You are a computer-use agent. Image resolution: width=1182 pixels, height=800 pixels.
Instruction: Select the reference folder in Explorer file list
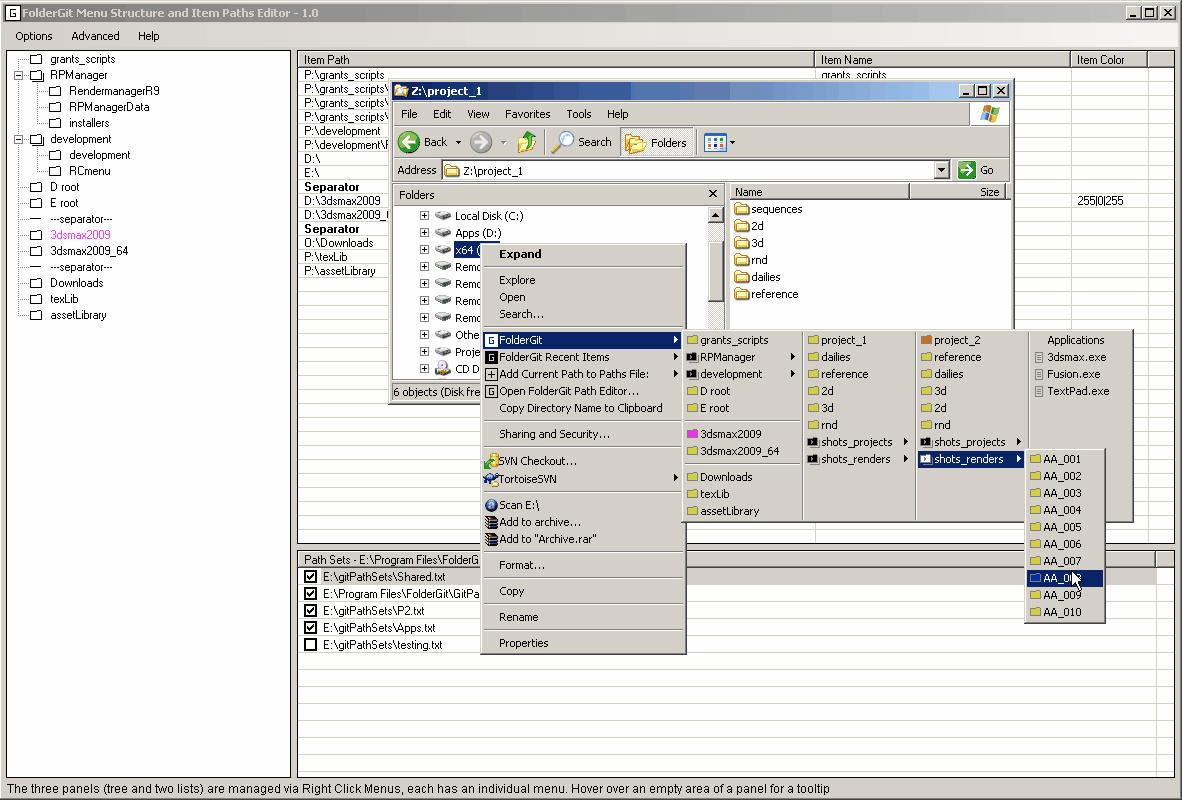[x=766, y=294]
